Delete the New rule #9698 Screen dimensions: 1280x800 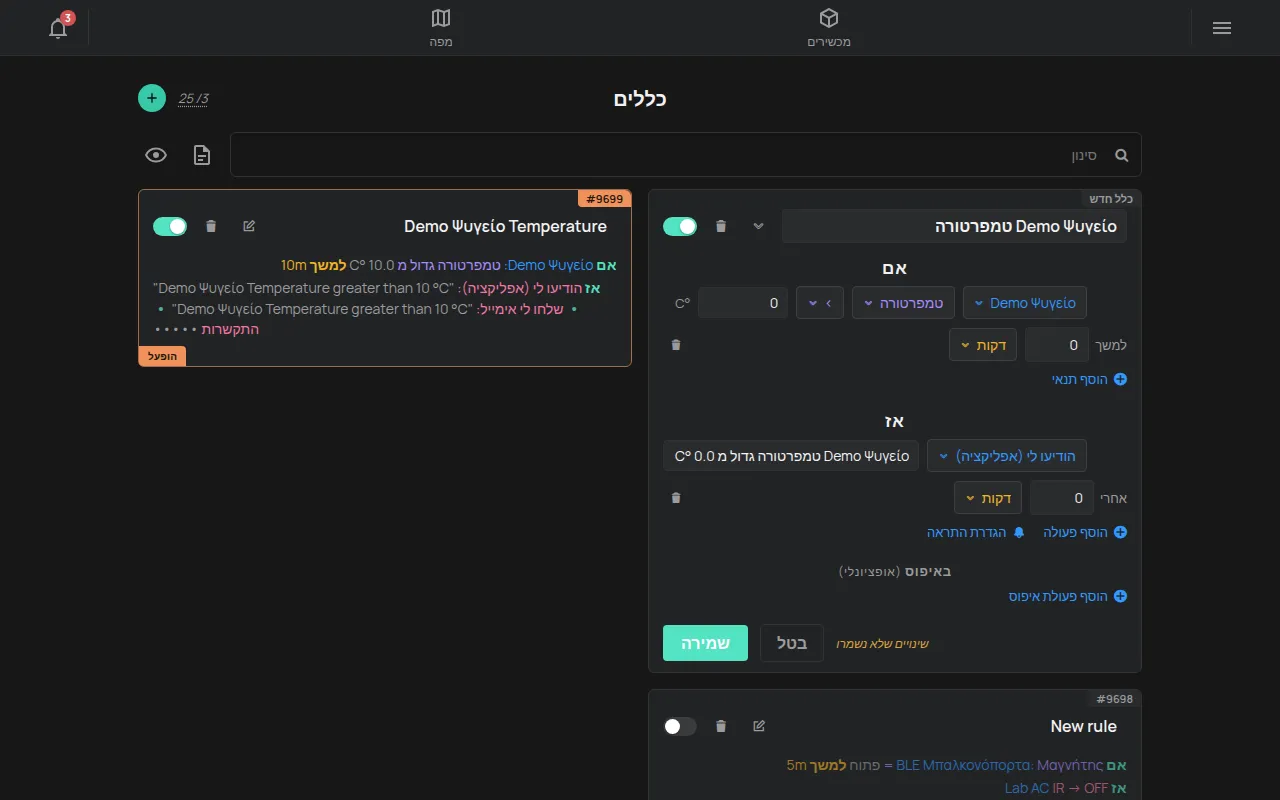coord(721,726)
